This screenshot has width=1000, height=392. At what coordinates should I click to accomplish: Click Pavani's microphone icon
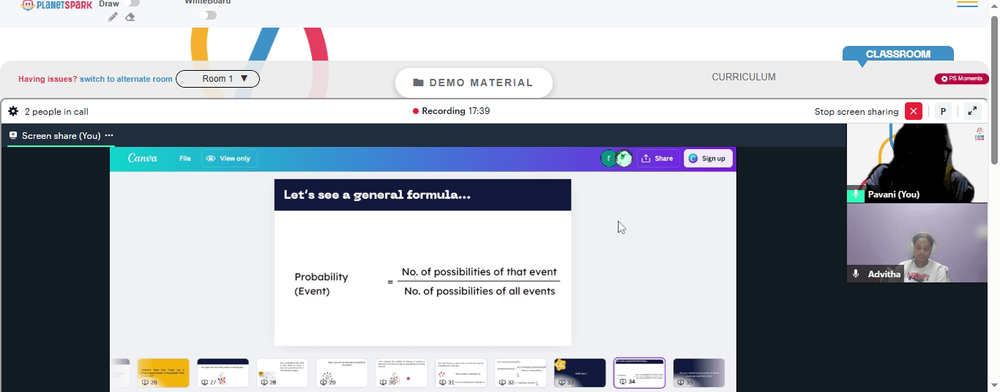[x=856, y=194]
